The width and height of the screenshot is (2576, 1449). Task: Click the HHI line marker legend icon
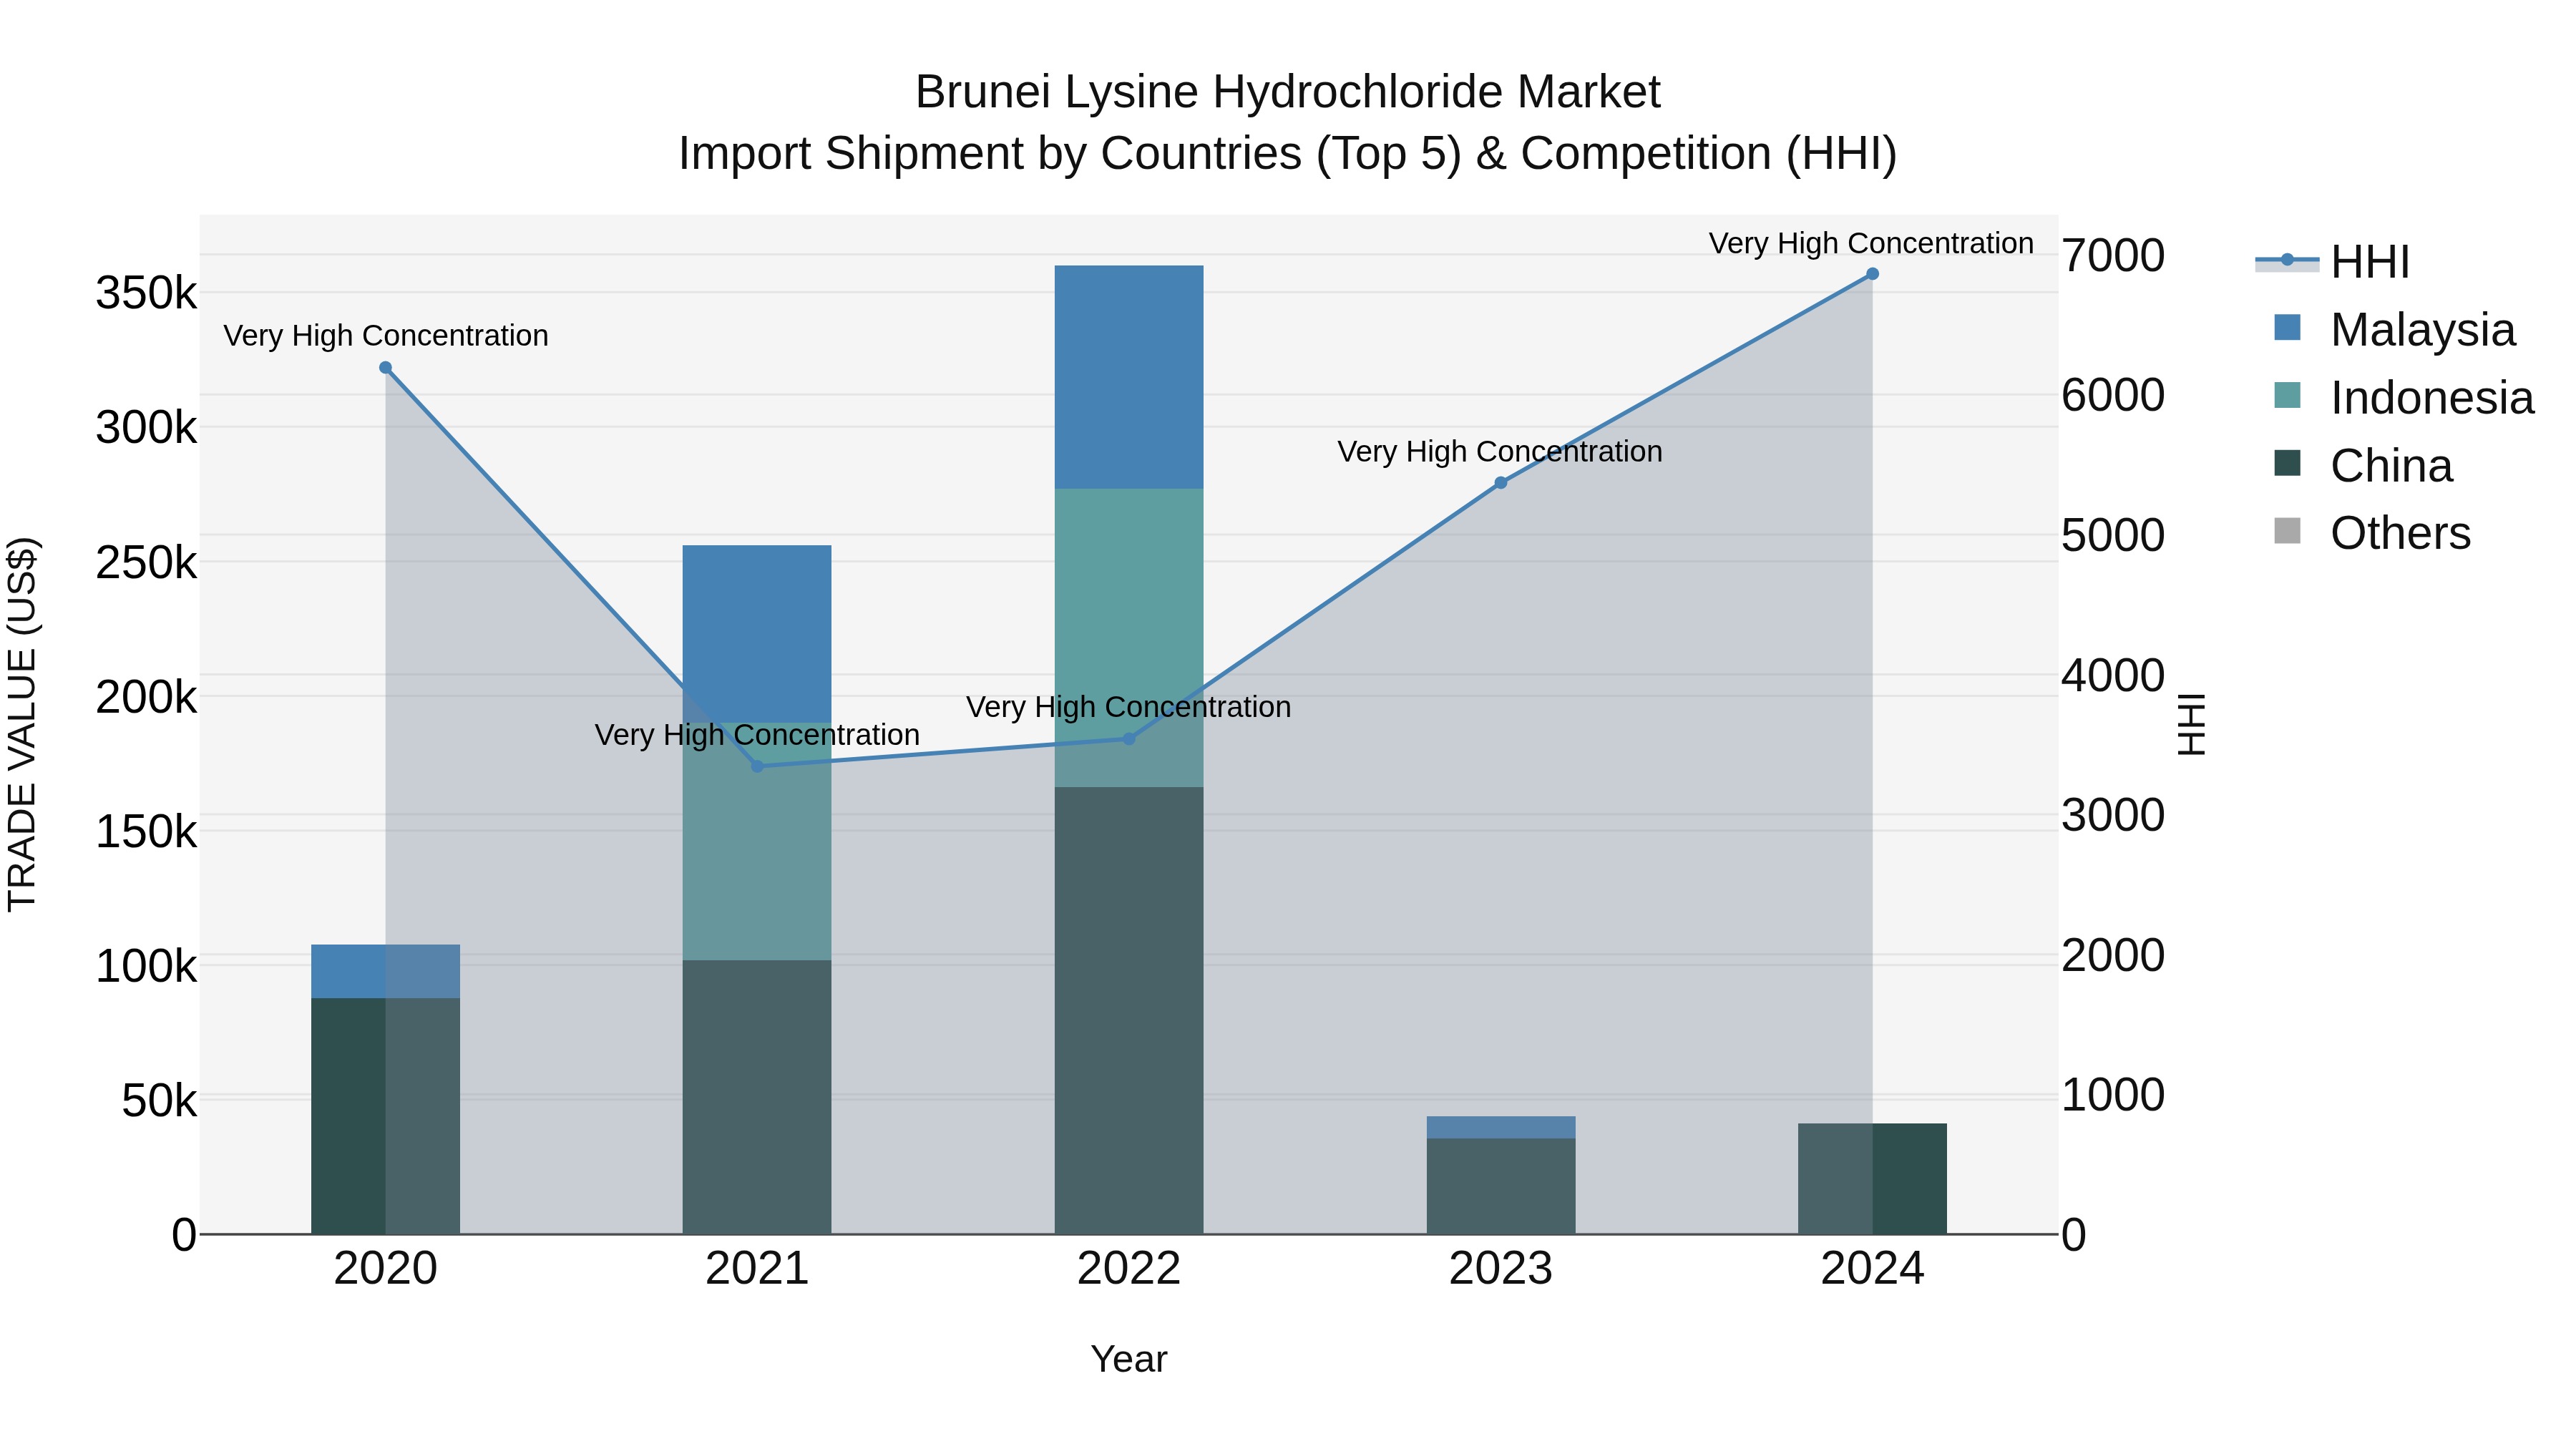2287,261
